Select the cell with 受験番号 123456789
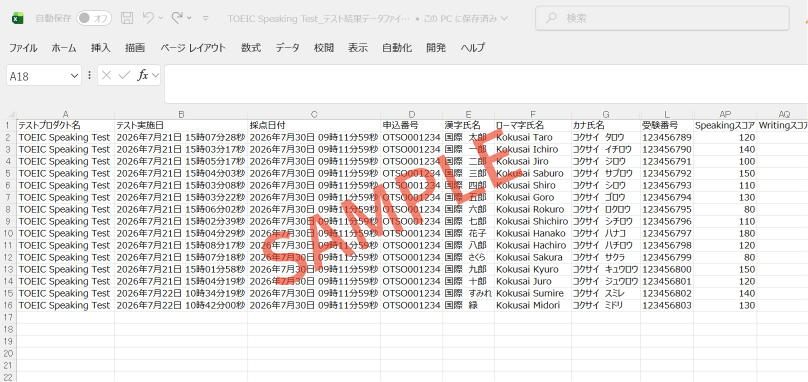808x382 pixels. pyautogui.click(x=667, y=138)
